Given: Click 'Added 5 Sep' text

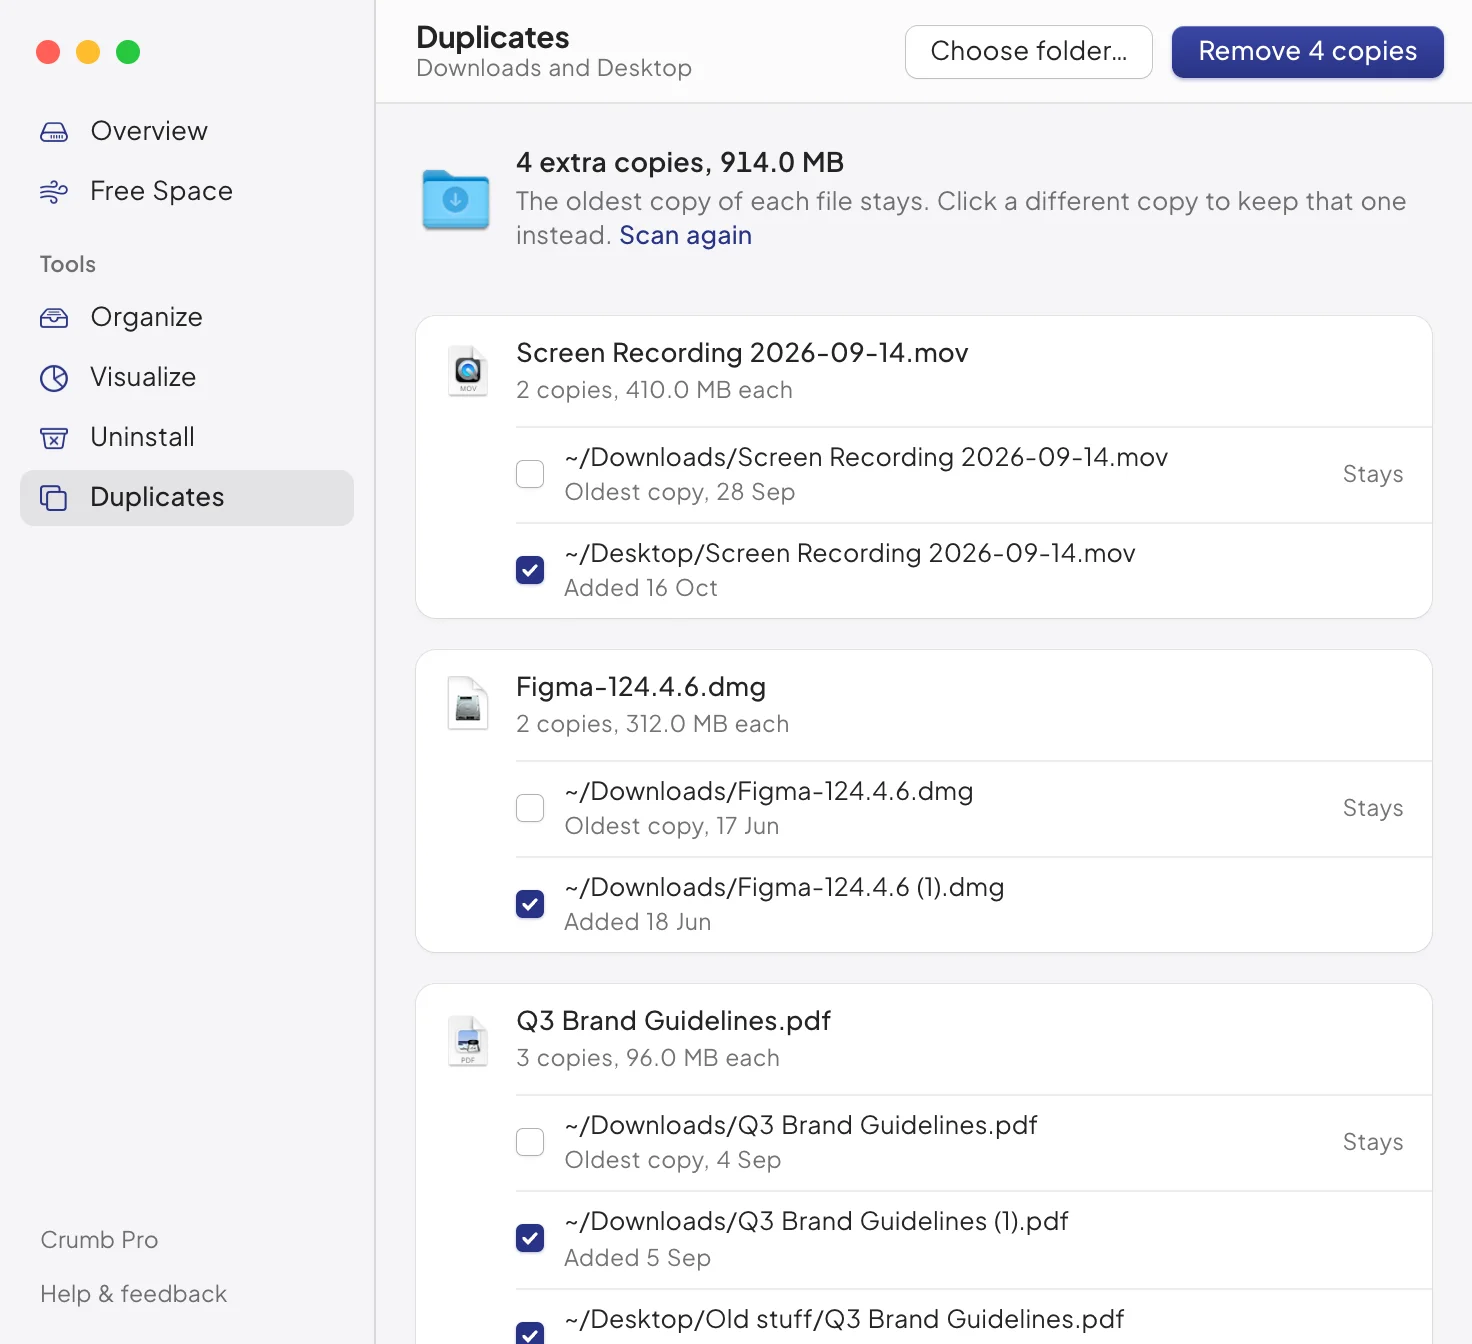Looking at the screenshot, I should pos(638,1258).
